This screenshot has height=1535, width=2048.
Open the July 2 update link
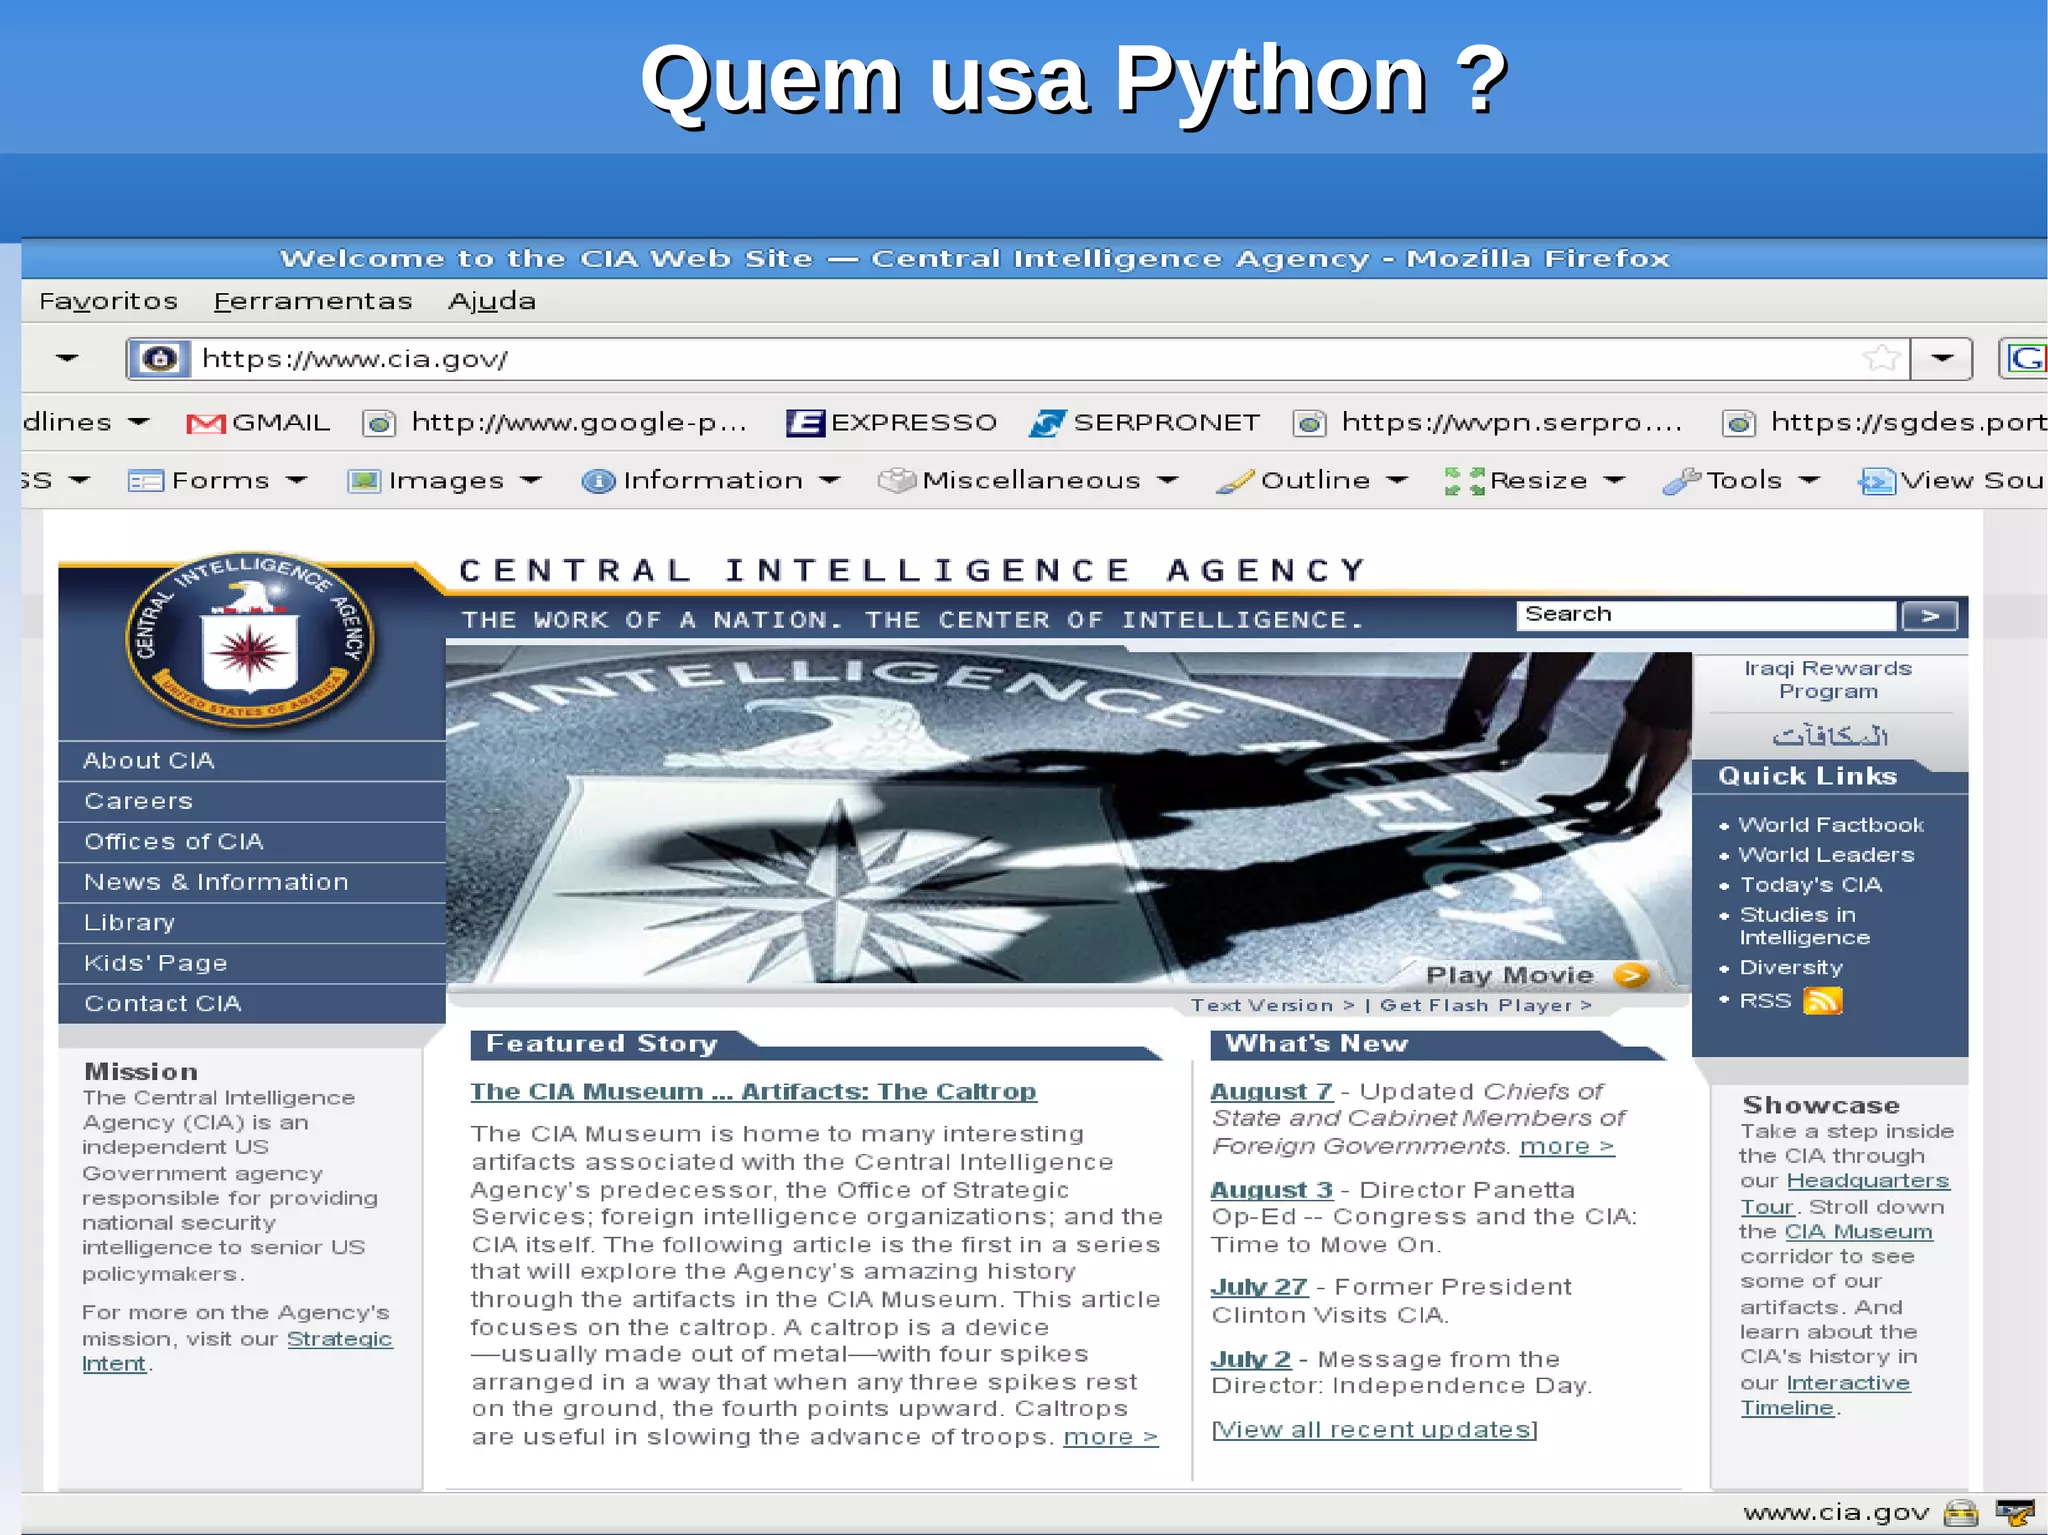1250,1359
